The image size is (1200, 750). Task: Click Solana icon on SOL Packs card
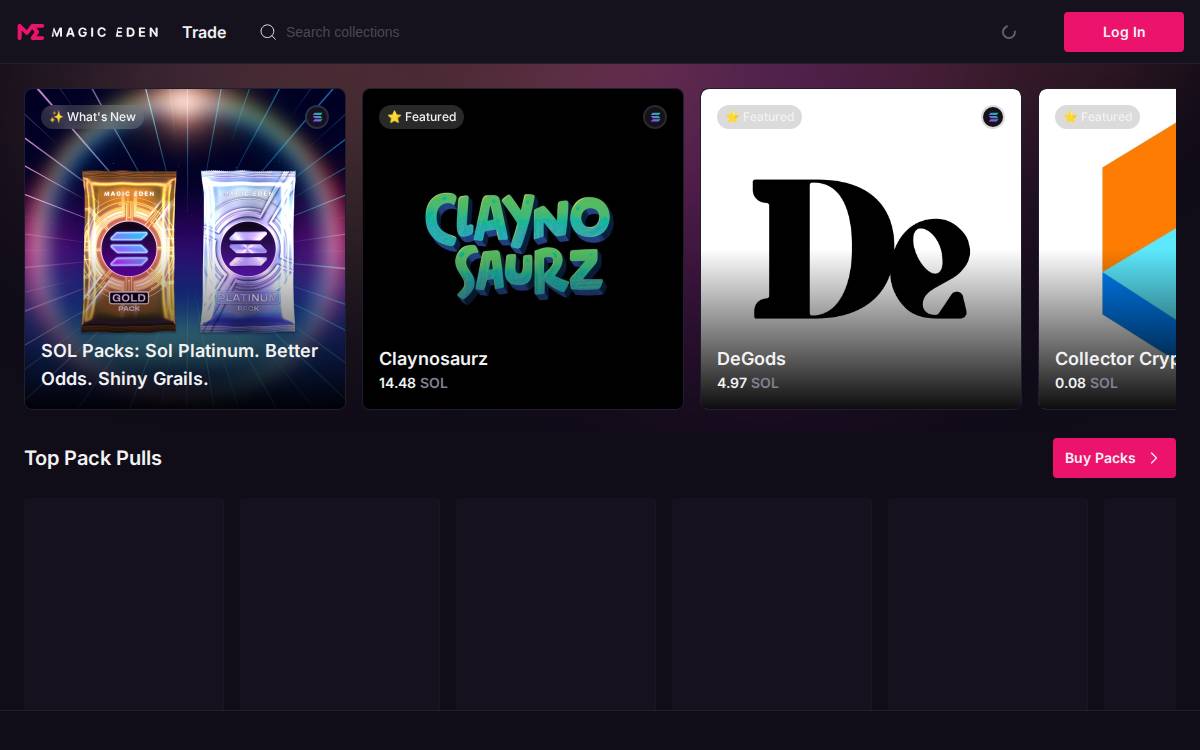[317, 117]
